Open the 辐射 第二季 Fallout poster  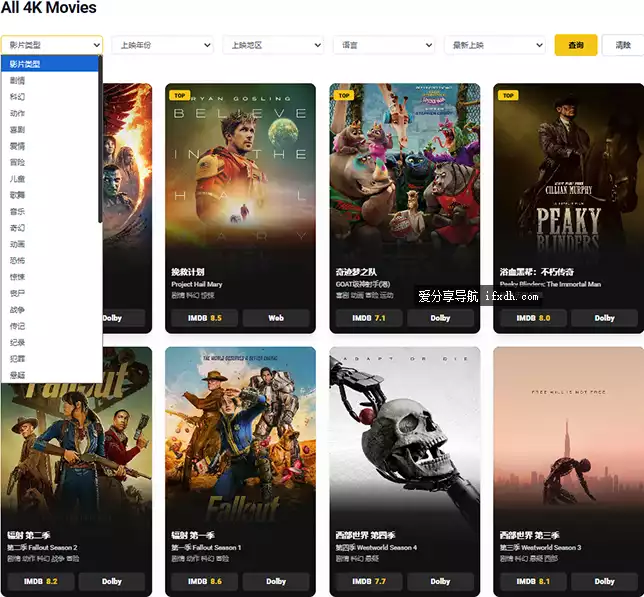point(76,452)
